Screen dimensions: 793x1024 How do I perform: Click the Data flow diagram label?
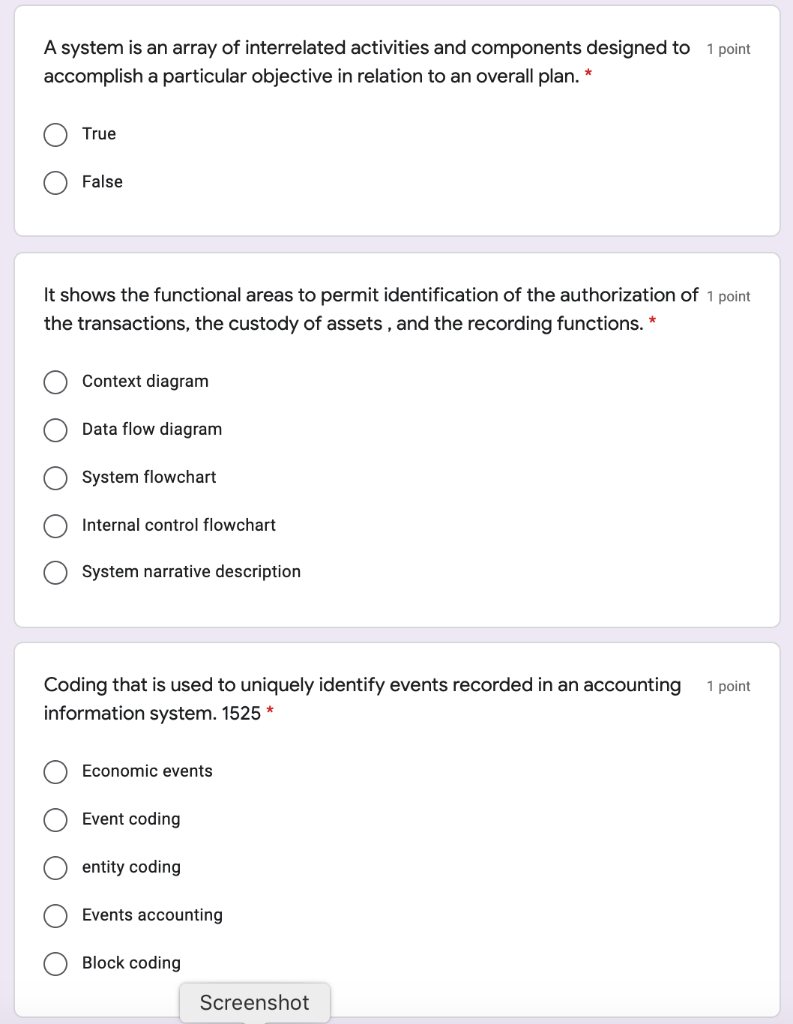[152, 429]
